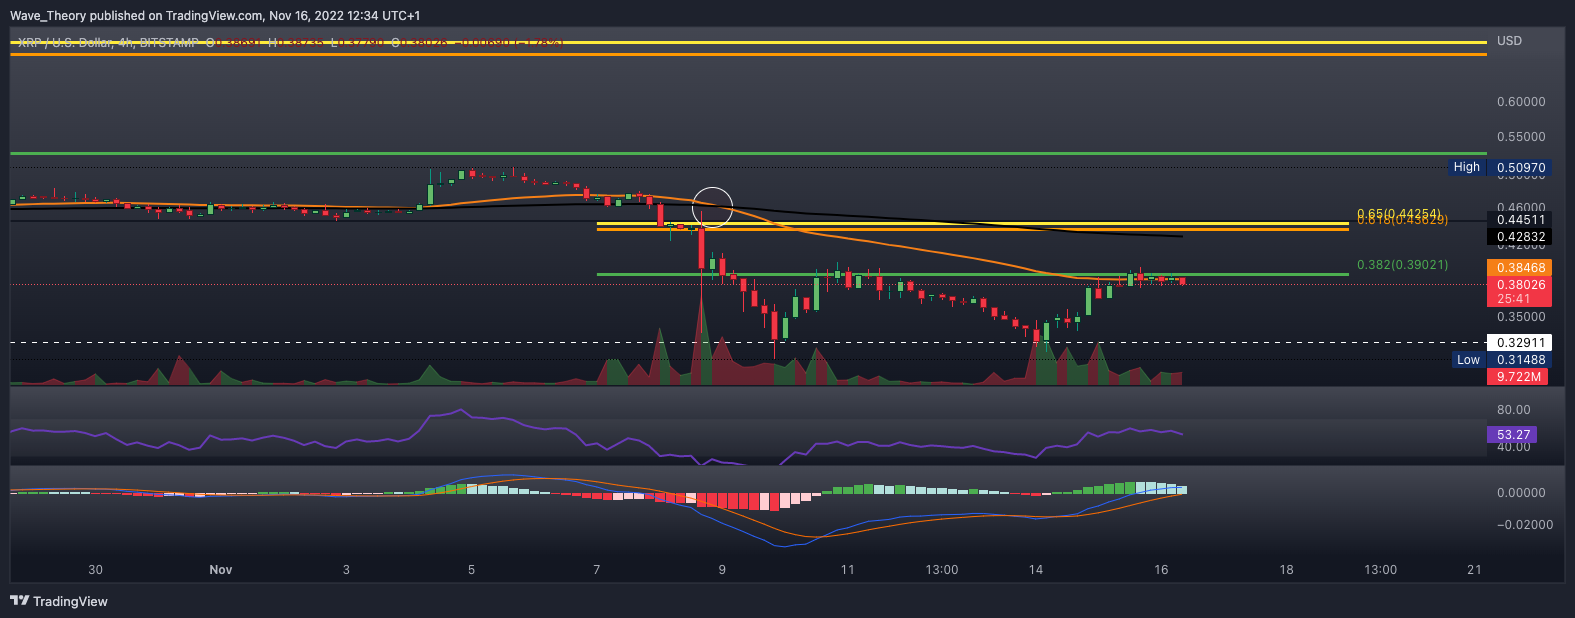Viewport: 1575px width, 618px height.
Task: Click date label 16 on the time axis
Action: [x=1161, y=570]
